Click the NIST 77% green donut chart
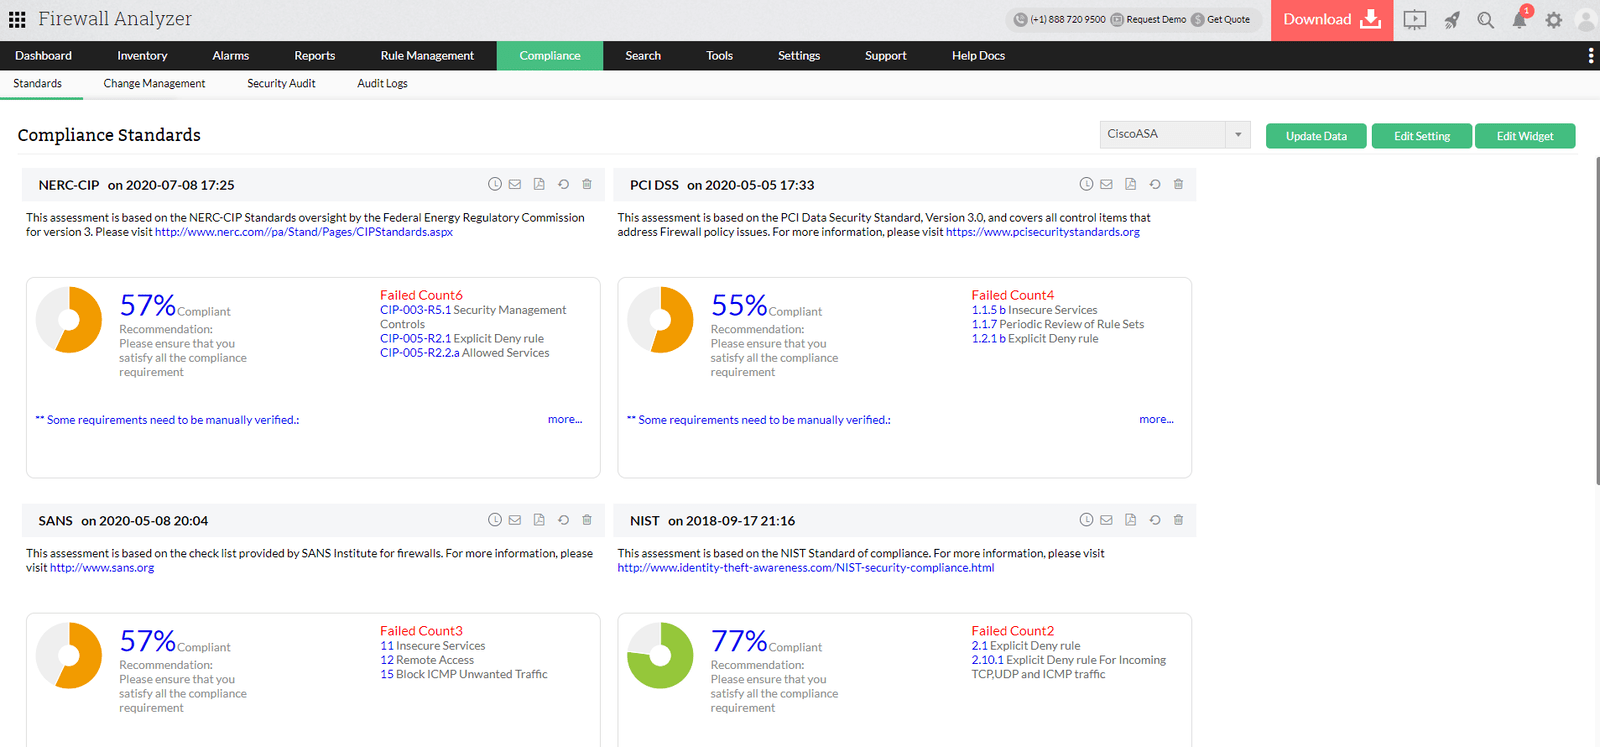The width and height of the screenshot is (1600, 747). [x=660, y=656]
